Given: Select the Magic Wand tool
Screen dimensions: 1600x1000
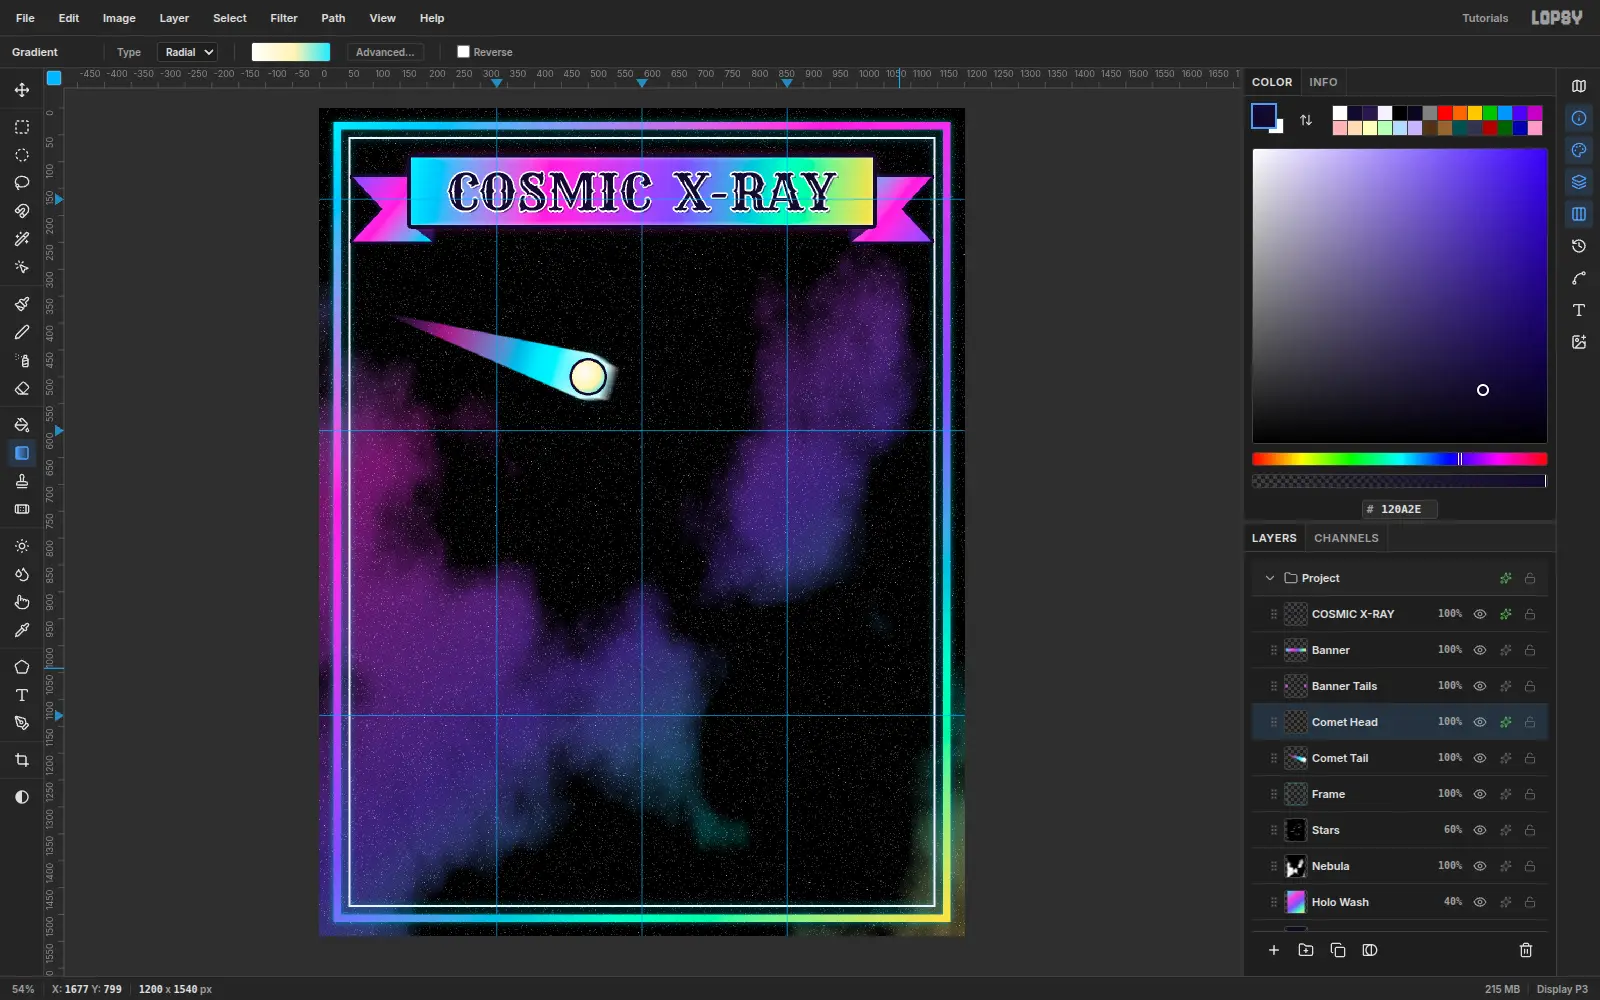Looking at the screenshot, I should pos(22,239).
